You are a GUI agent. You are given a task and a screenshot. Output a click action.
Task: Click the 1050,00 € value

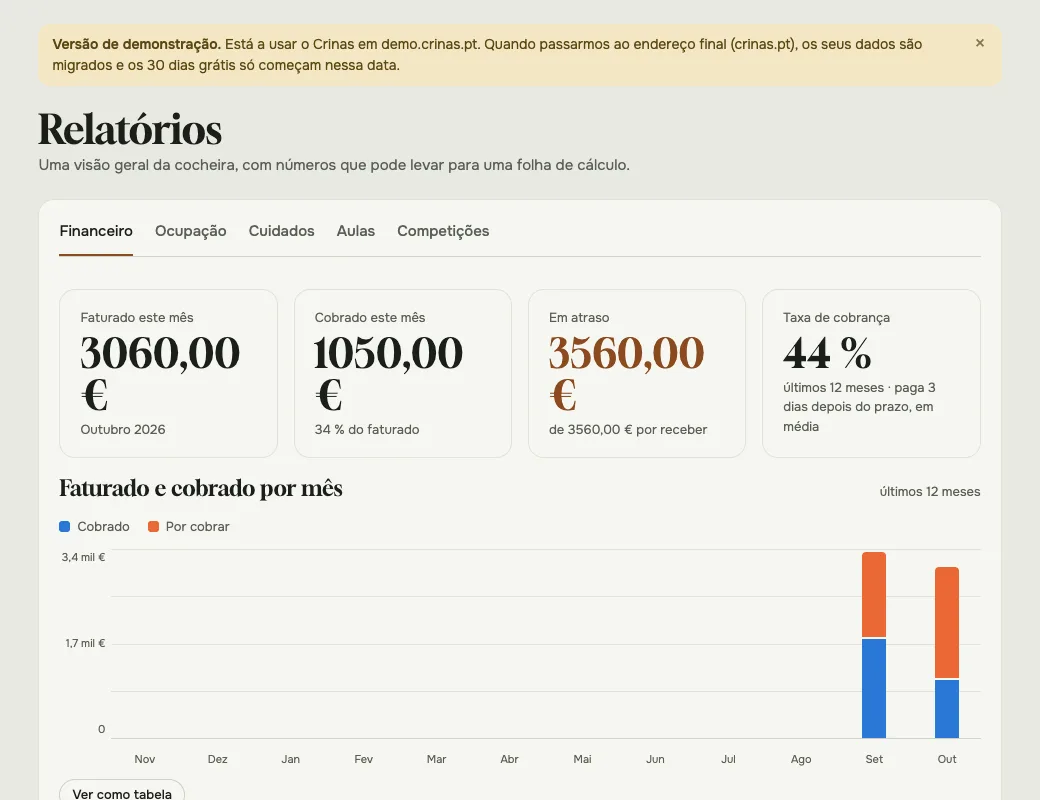pos(388,373)
